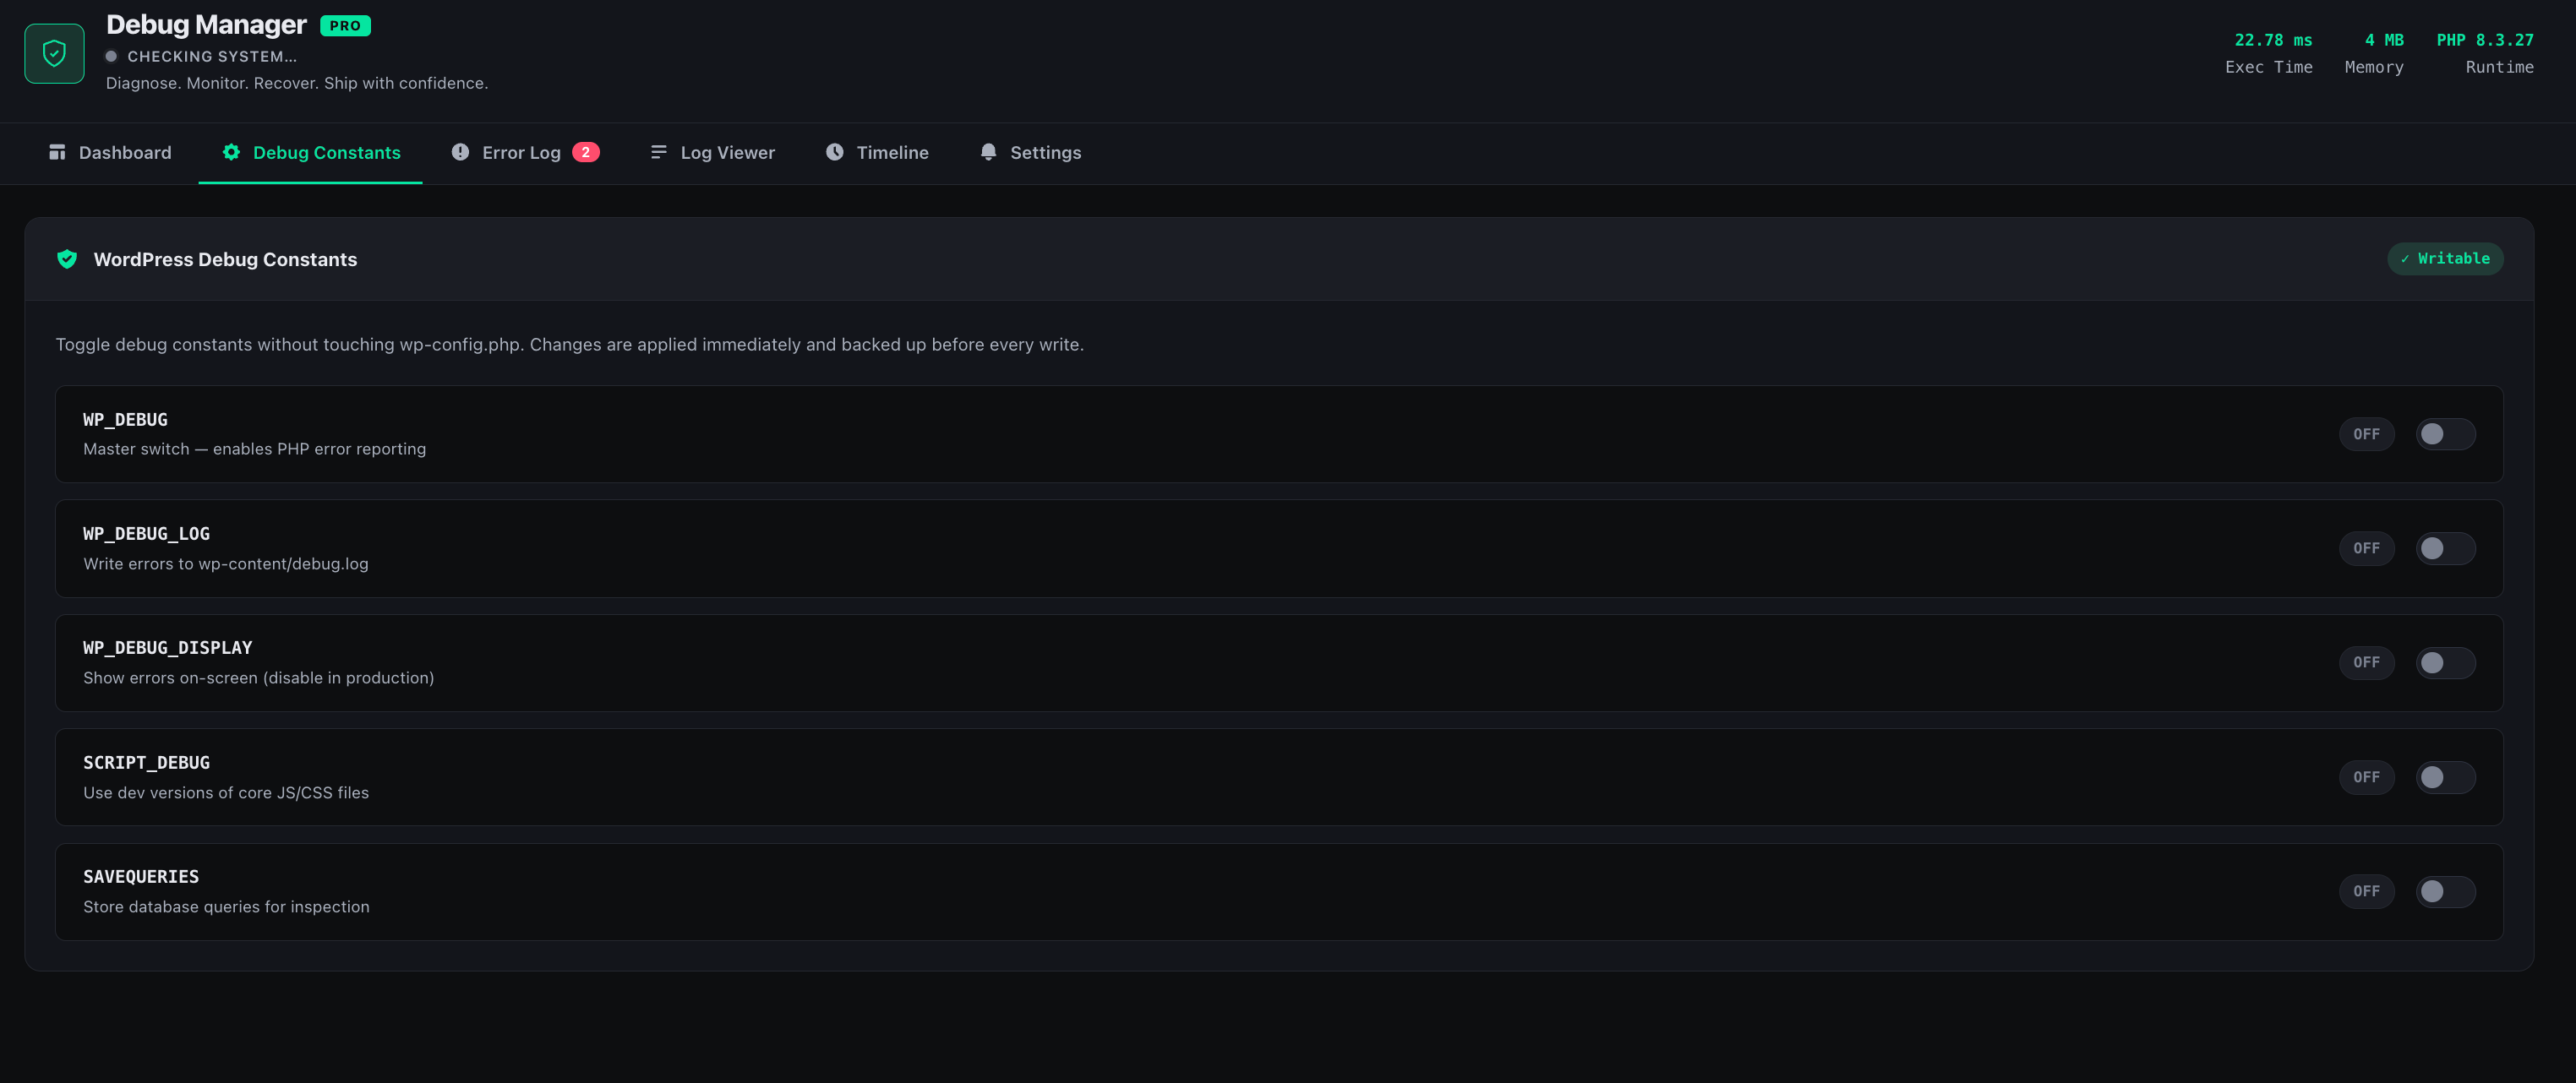Click the SAVEQUERIES constant name
This screenshot has width=2576, height=1083.
[141, 877]
